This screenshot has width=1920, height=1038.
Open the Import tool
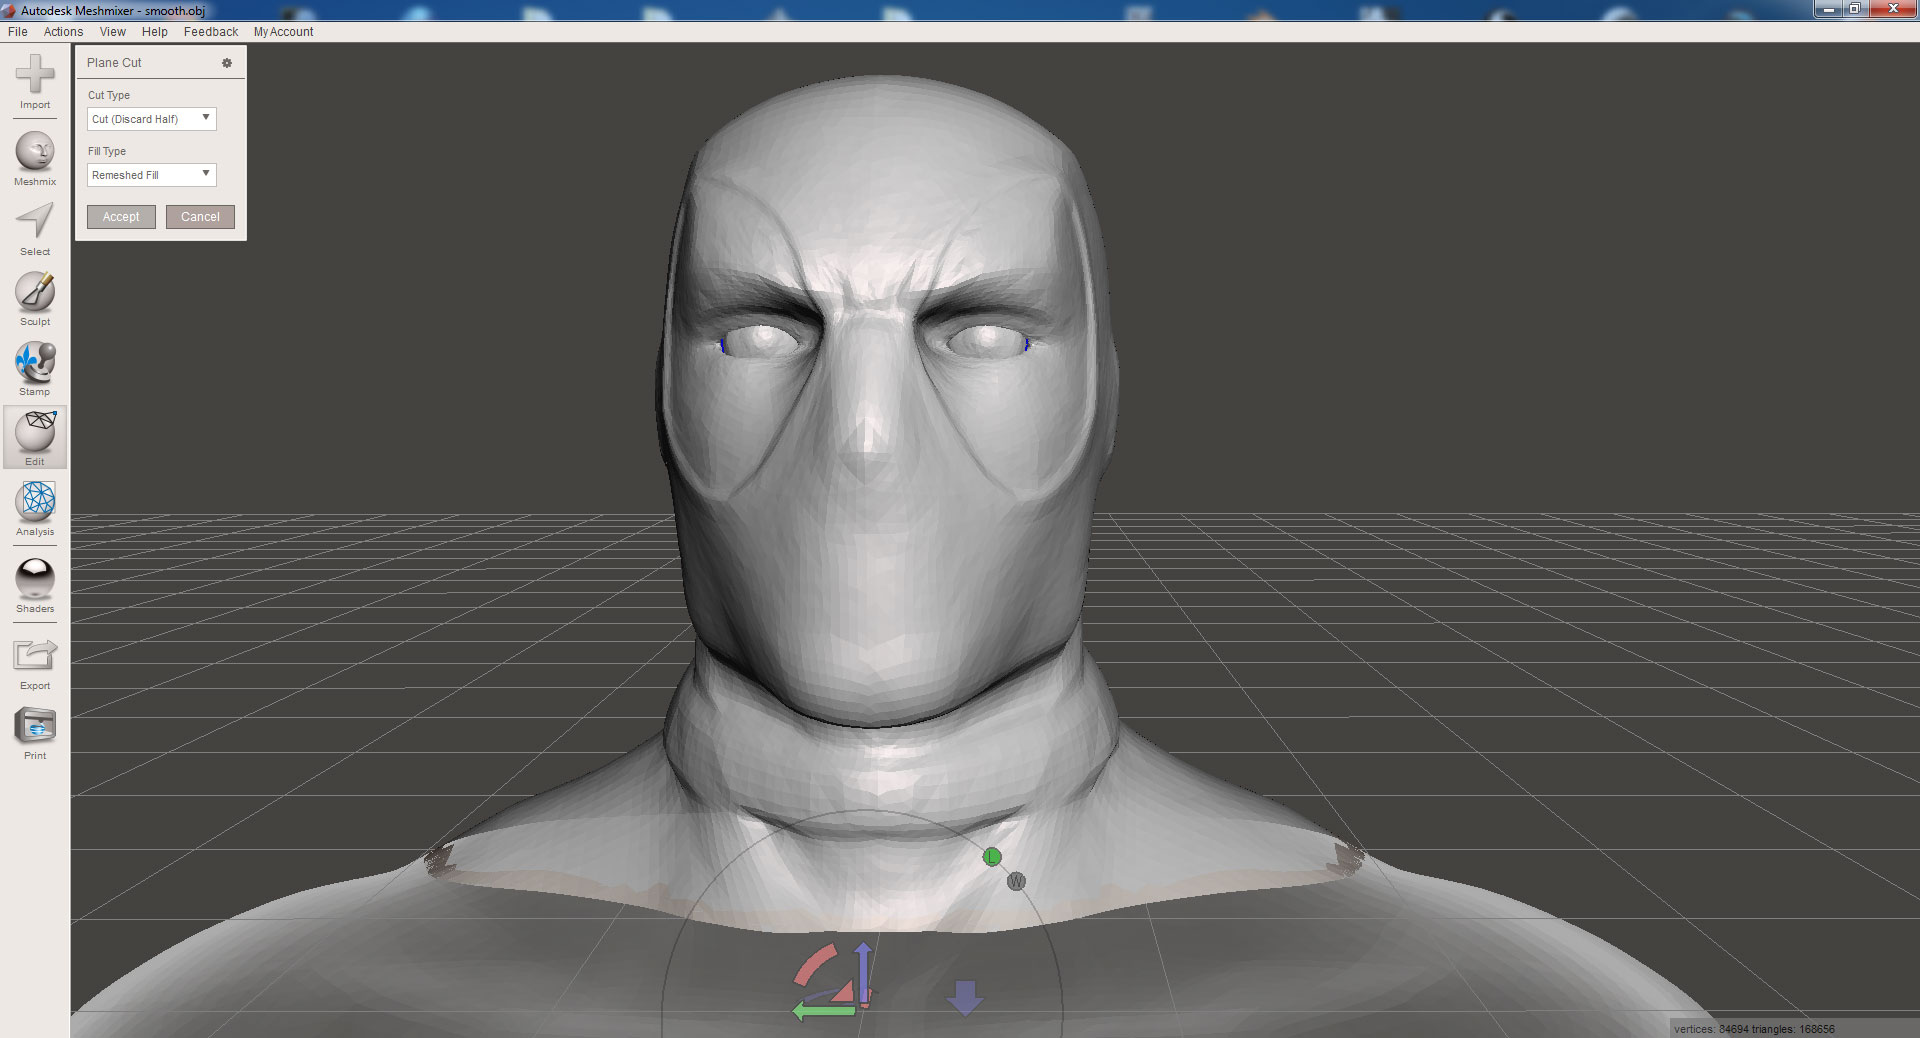tap(35, 82)
